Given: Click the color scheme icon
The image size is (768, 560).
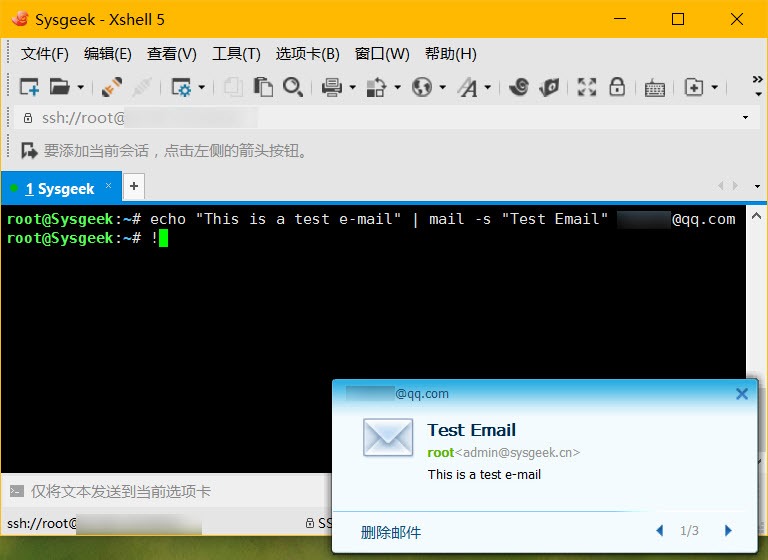Looking at the screenshot, I should coord(376,87).
